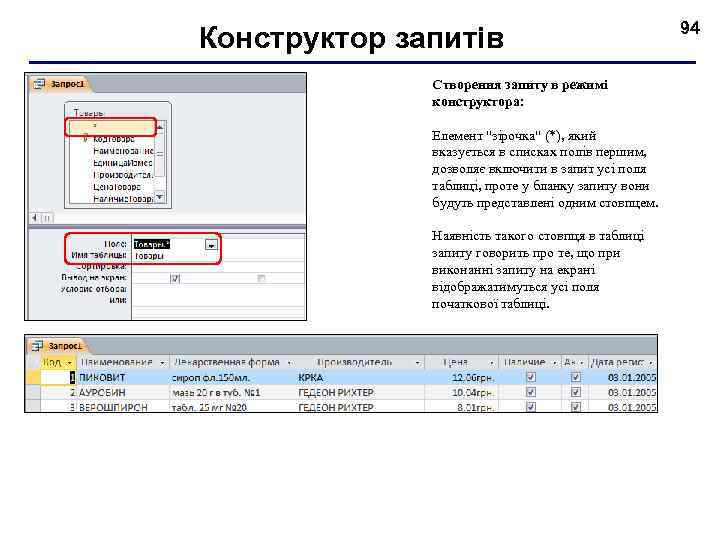Select the НаличиеТовара field in the list

click(123, 199)
